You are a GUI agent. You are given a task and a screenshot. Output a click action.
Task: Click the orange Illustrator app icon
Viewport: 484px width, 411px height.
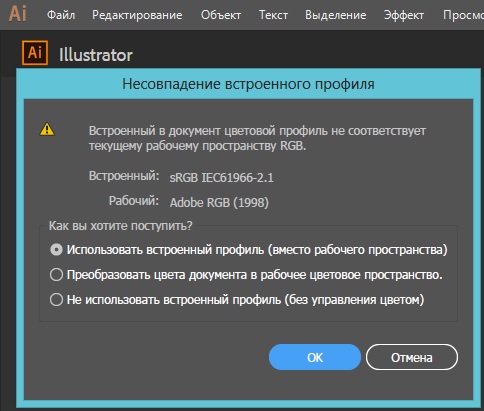35,53
